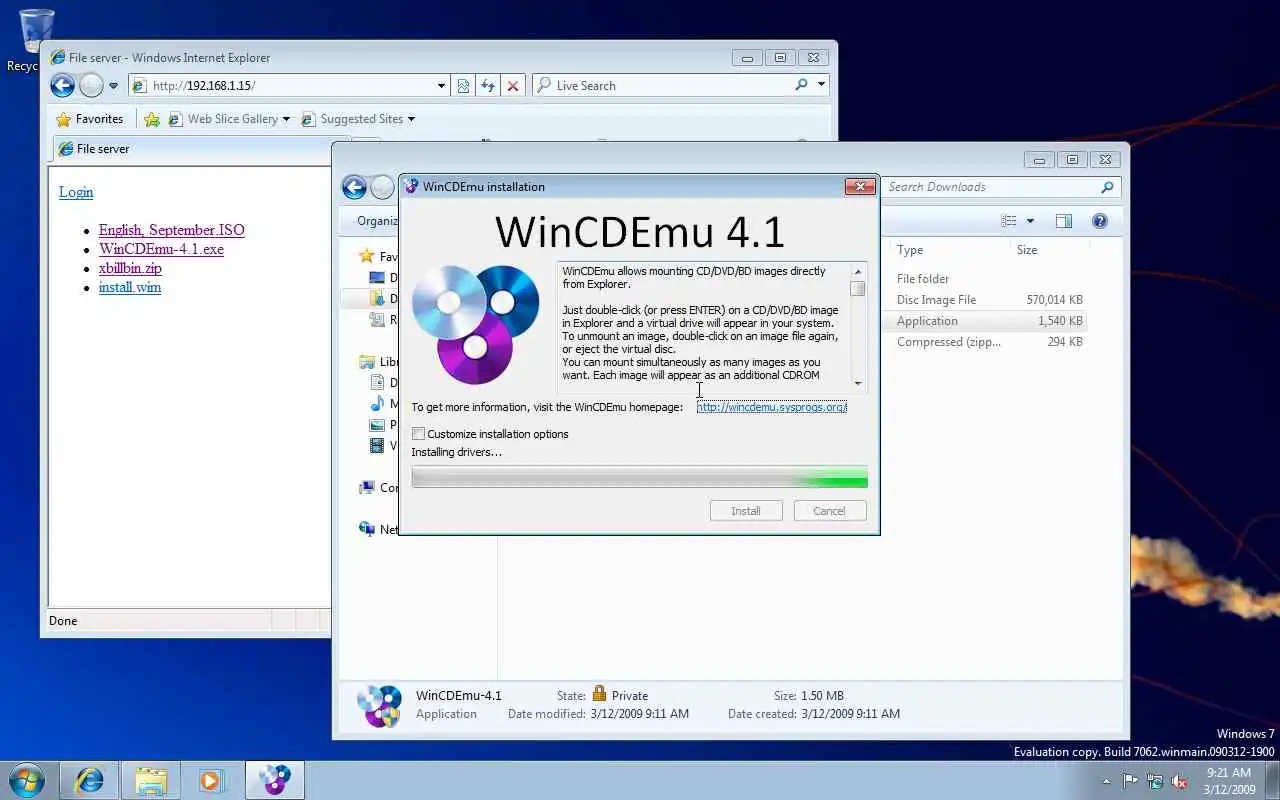Click the Downloads folder icon in the sidebar
This screenshot has height=800, width=1280.
coord(377,299)
